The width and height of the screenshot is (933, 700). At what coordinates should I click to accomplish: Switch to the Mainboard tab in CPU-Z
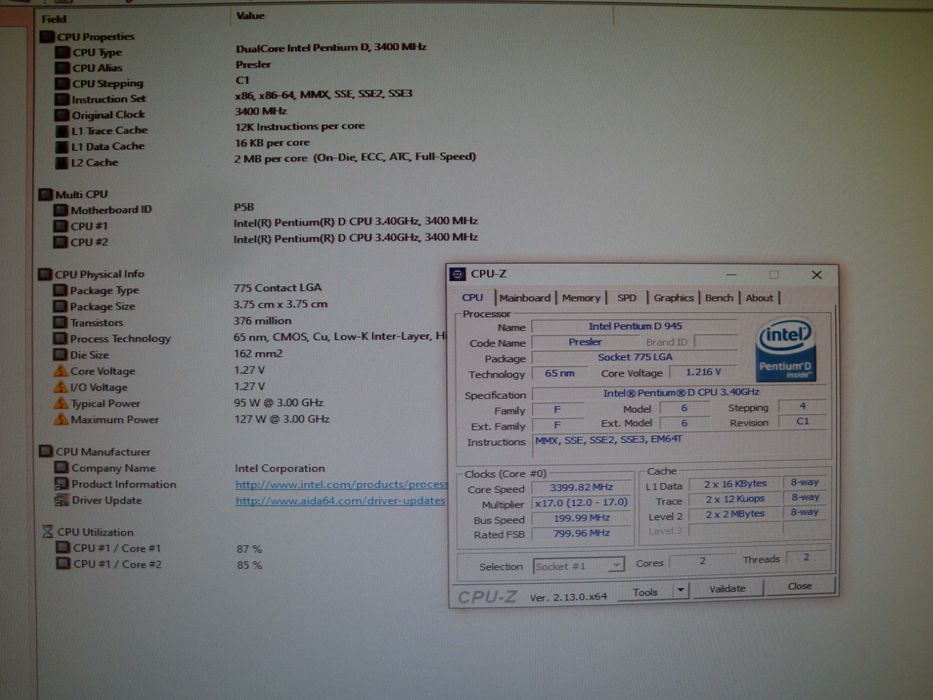(x=525, y=298)
